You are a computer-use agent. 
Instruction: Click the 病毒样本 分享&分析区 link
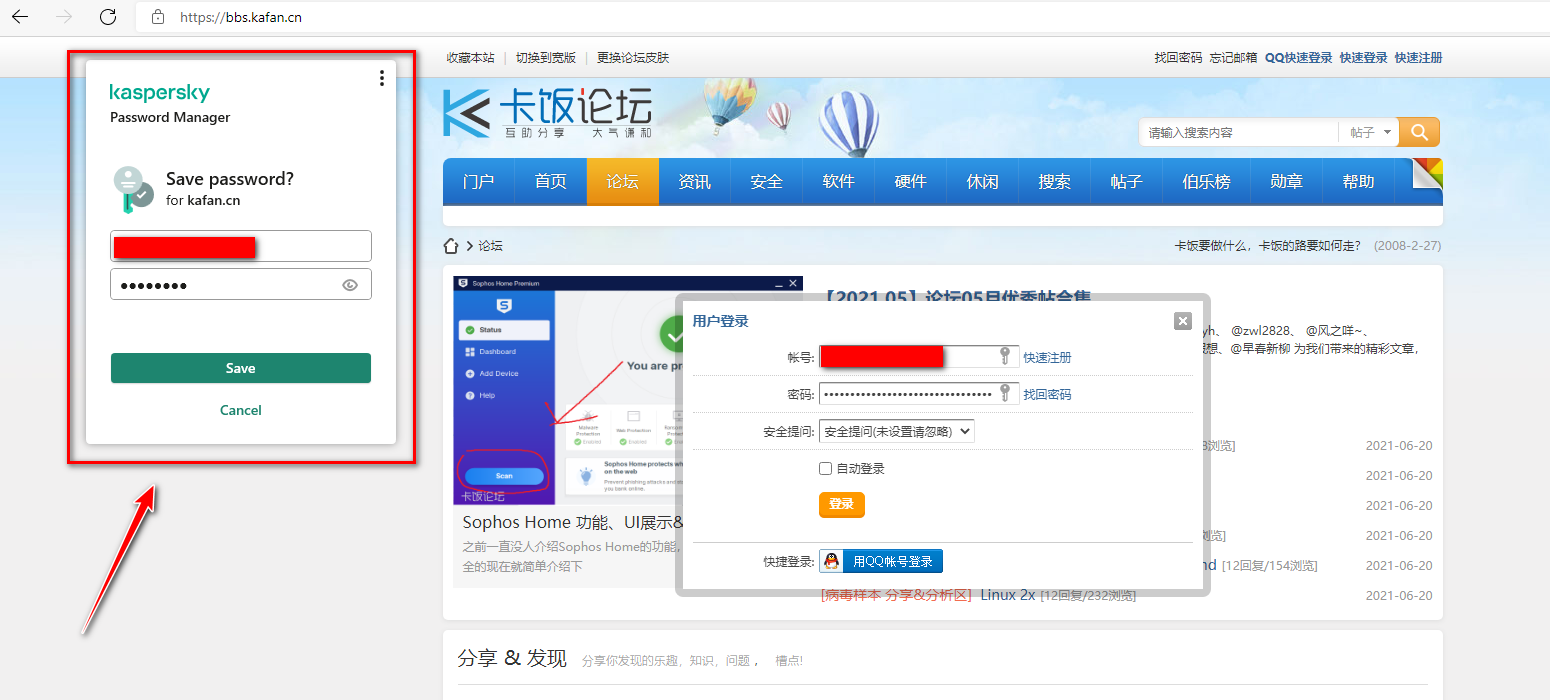click(896, 595)
